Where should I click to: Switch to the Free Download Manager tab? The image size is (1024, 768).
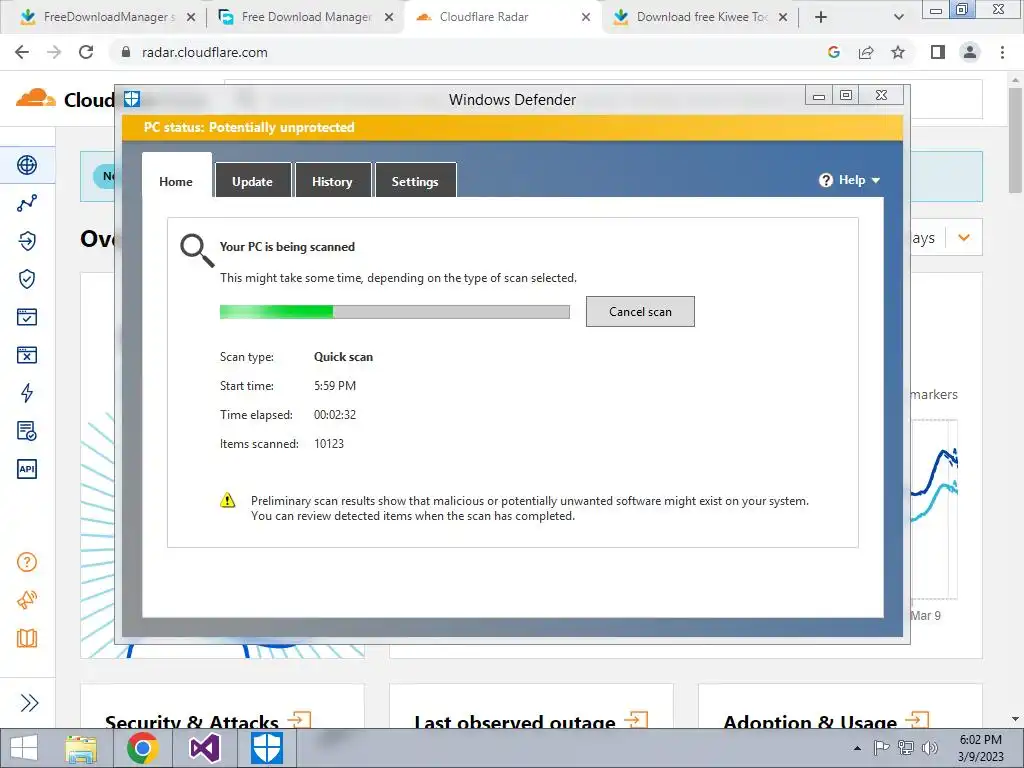coord(306,17)
